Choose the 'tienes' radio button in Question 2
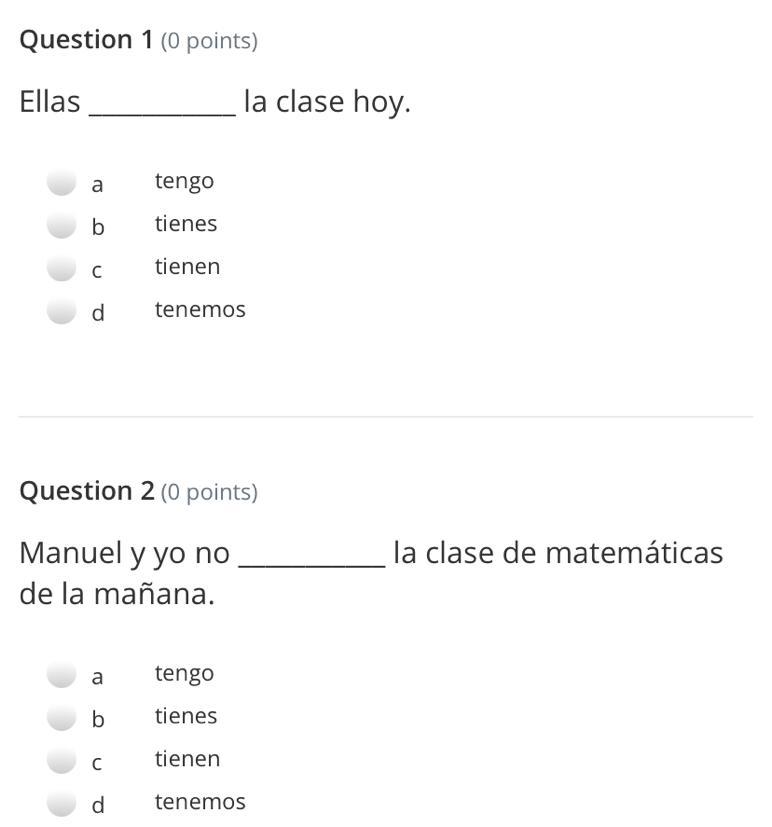The image size is (772, 827). (62, 717)
